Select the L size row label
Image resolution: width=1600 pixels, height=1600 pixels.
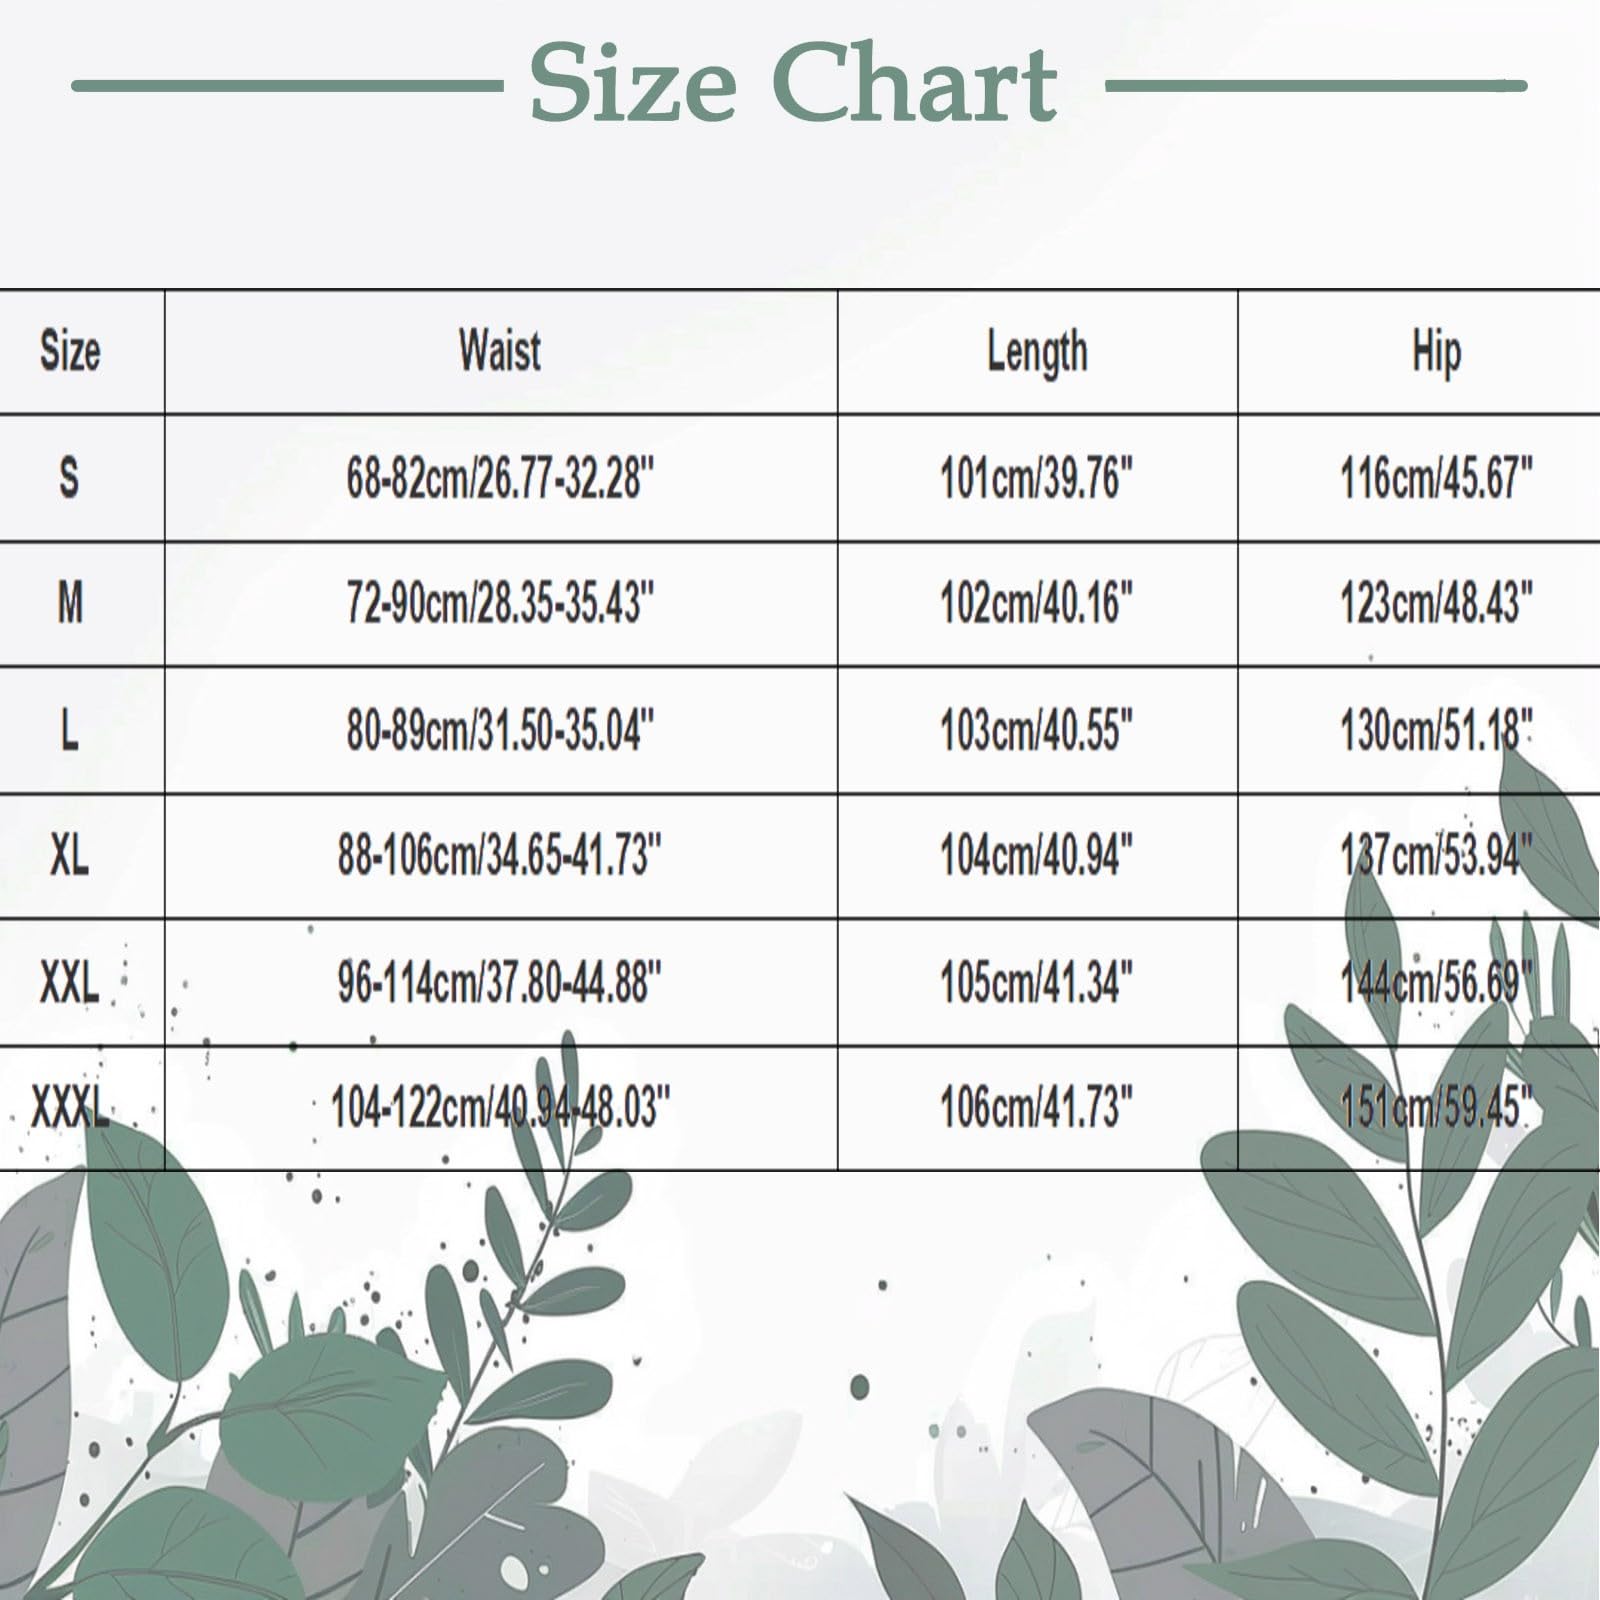69,731
